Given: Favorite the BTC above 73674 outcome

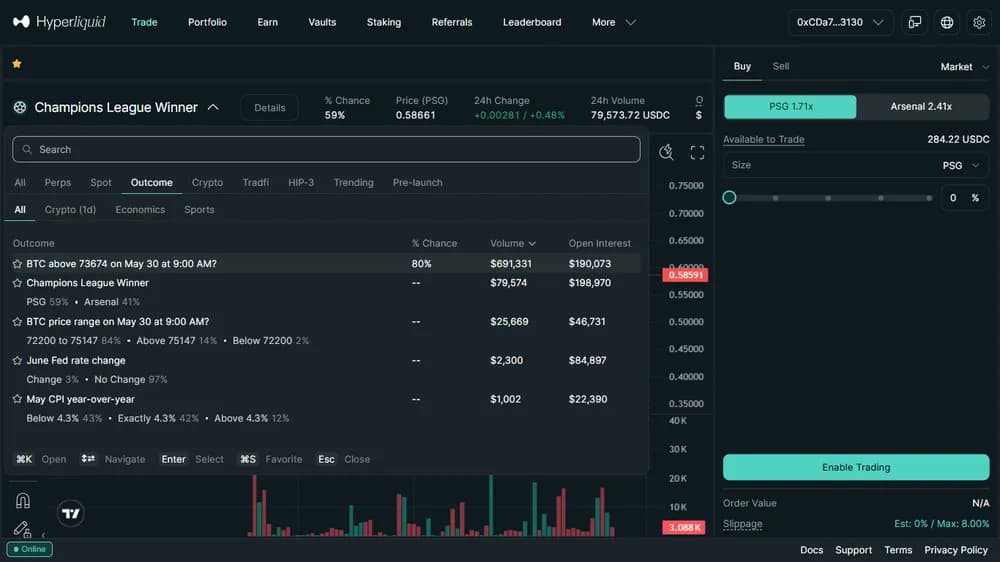Looking at the screenshot, I should coord(17,263).
